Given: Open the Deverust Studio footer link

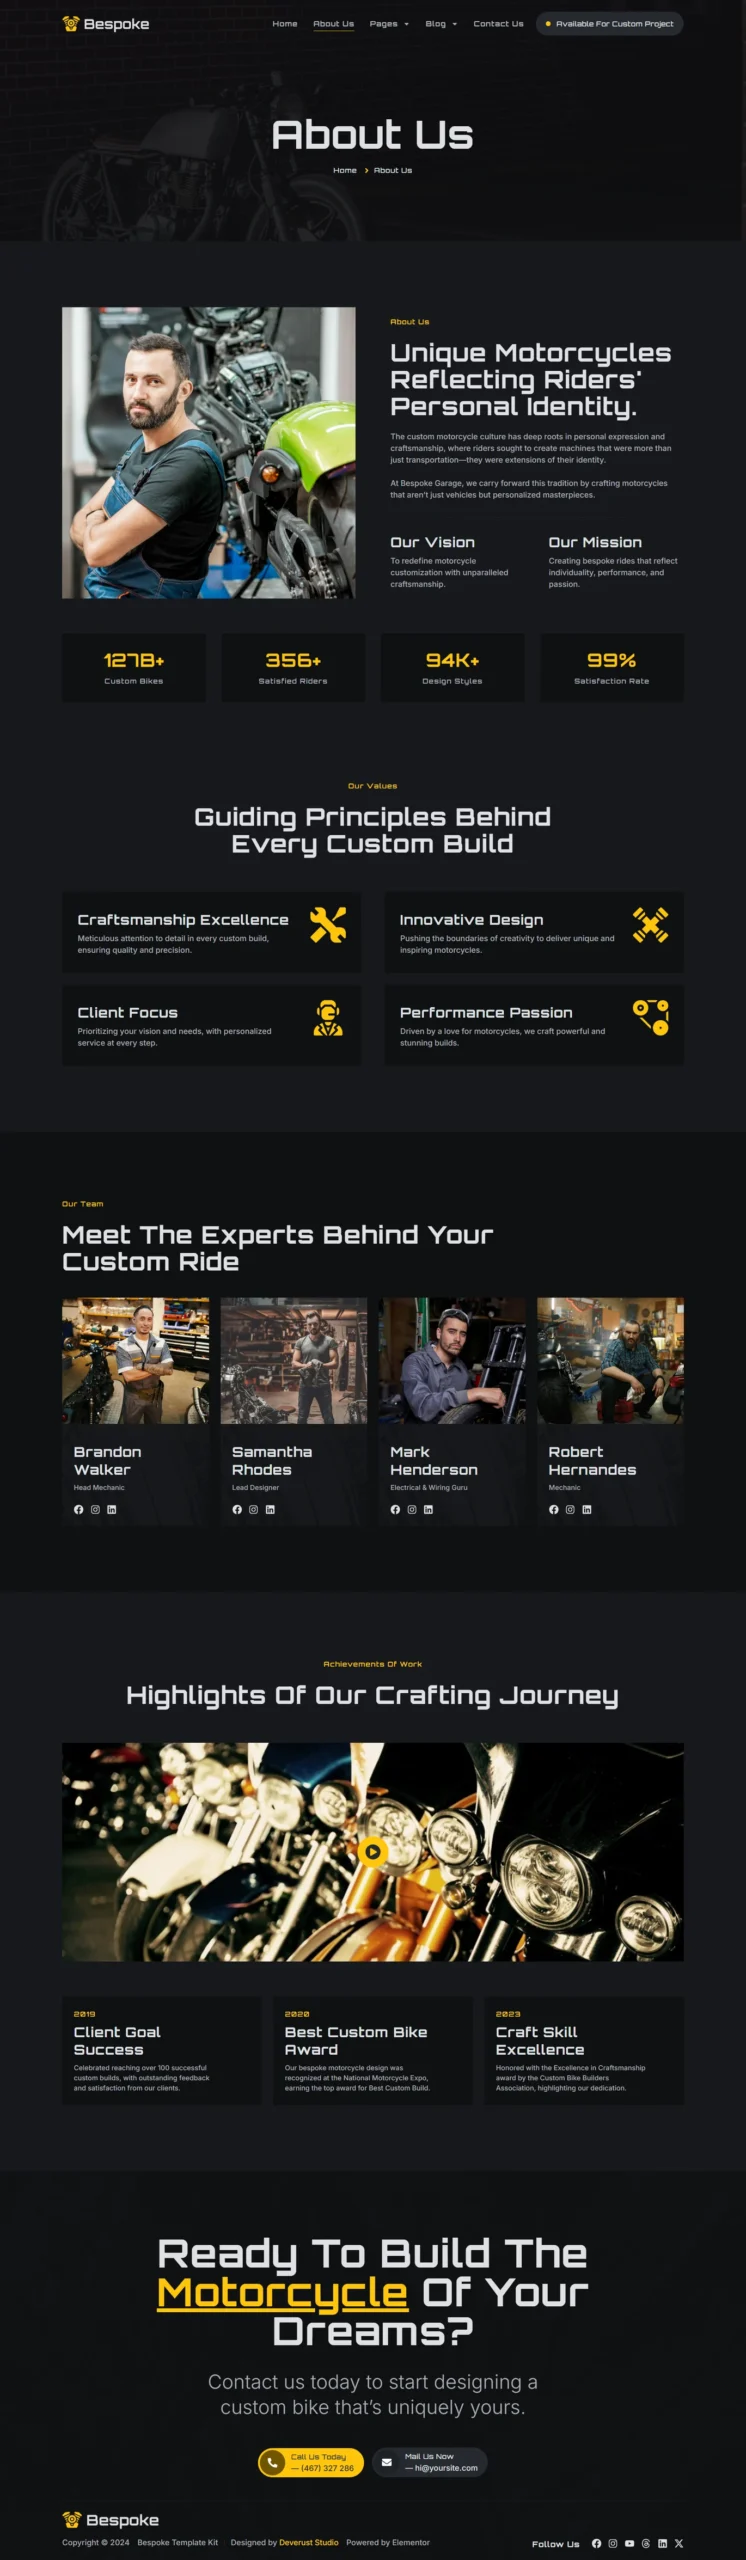Looking at the screenshot, I should (x=309, y=2542).
